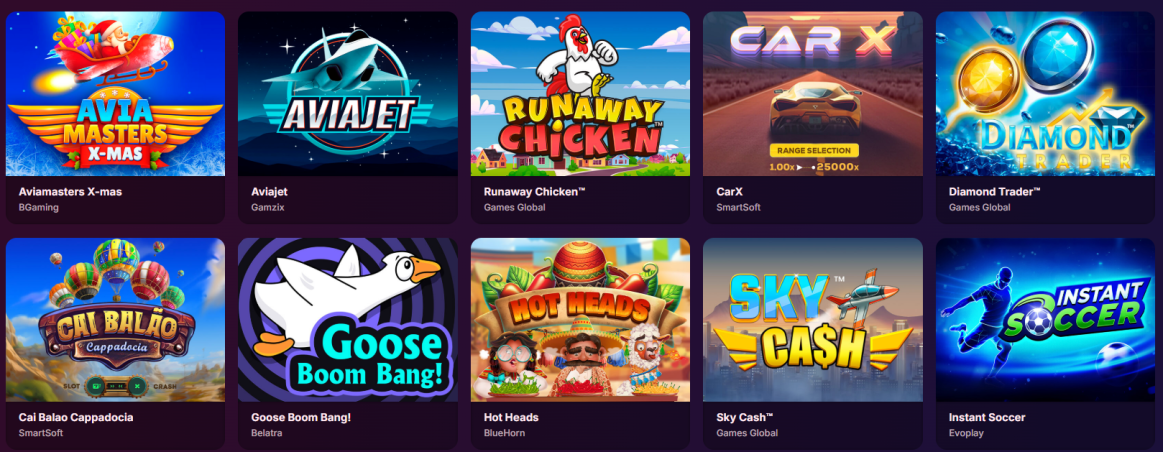Screen dimensions: 1163x452
Task: Open the Aviamasters X-mas game thumbnail
Action: pos(115,94)
